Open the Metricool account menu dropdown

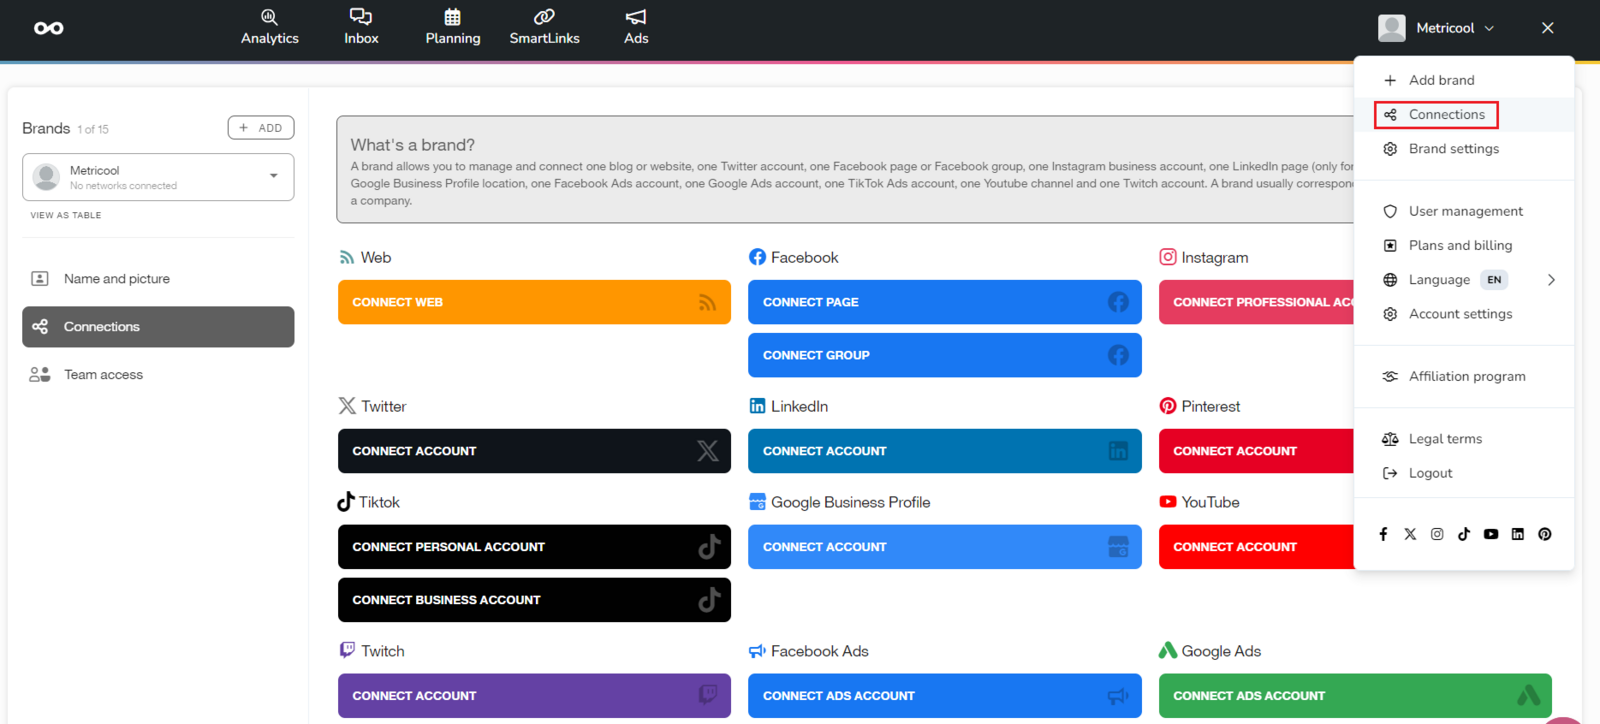1436,28
